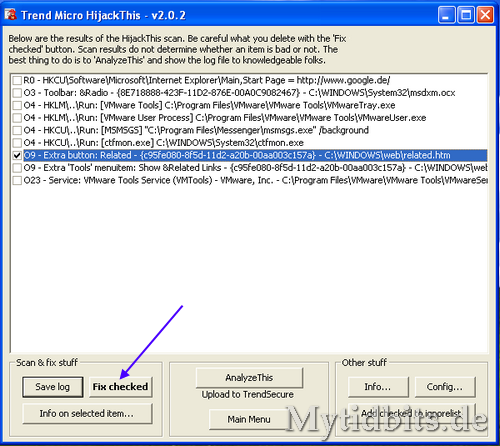The width and height of the screenshot is (500, 446).
Task: Uncheck the O9 Extra button Related entry
Action: point(17,155)
